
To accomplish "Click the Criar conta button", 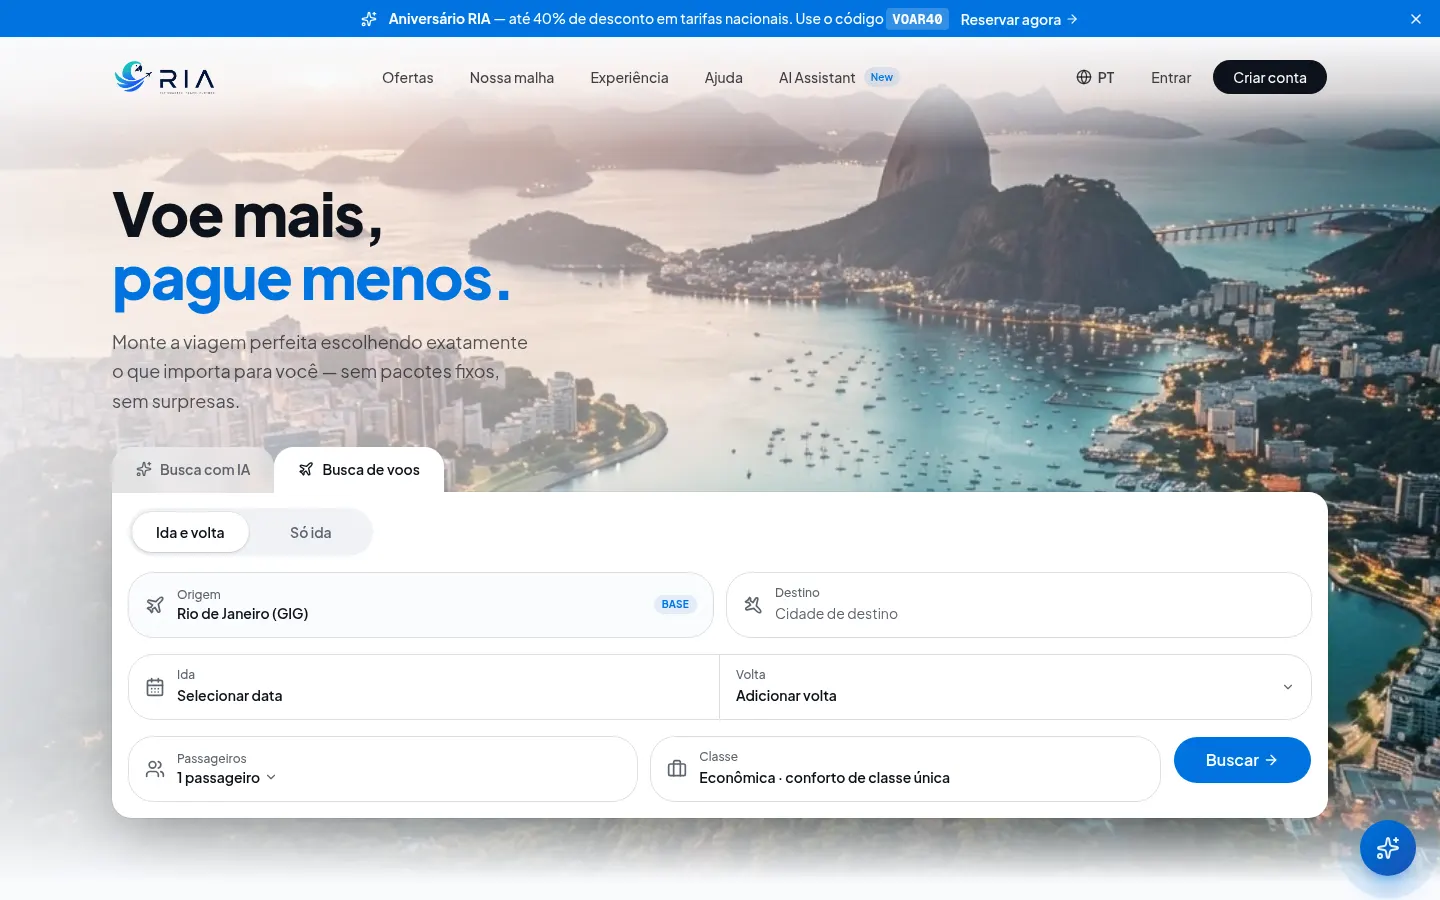I will (x=1270, y=77).
